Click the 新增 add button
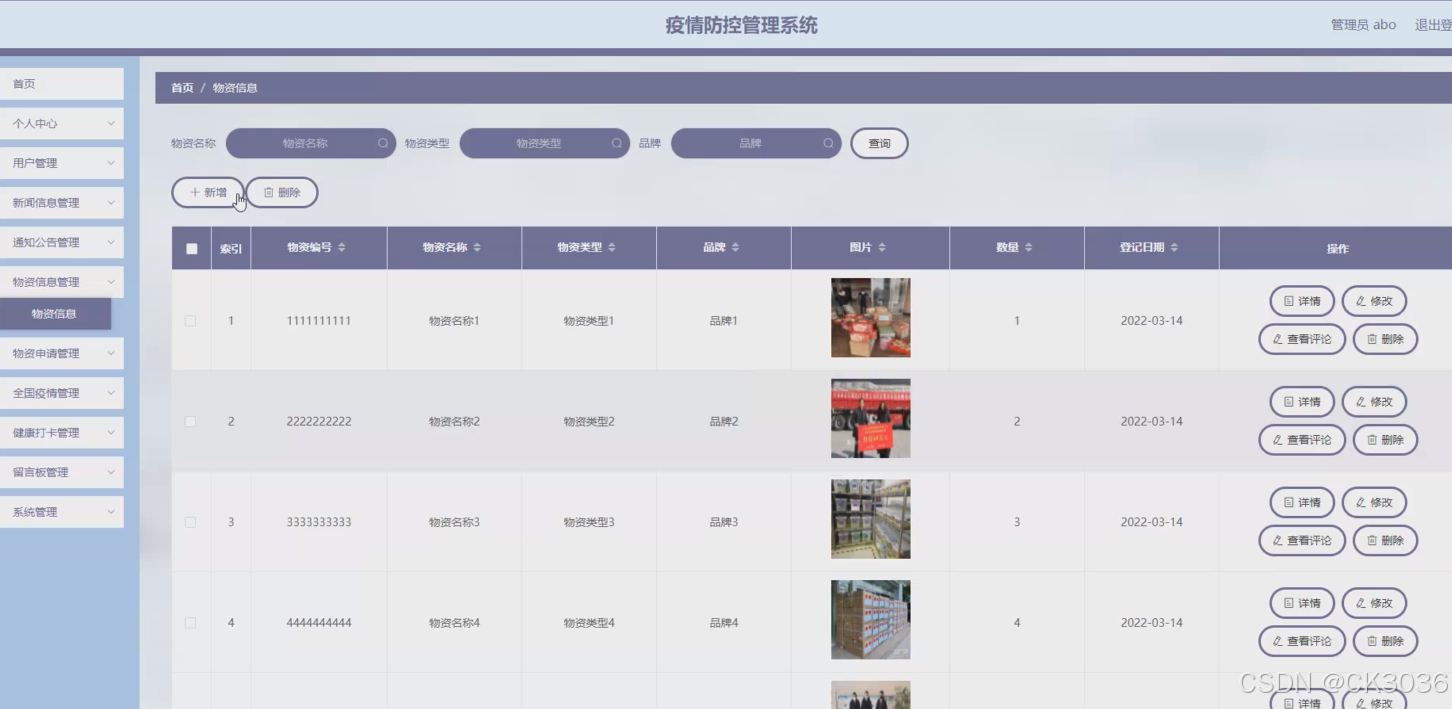The height and width of the screenshot is (709, 1452). pos(208,192)
